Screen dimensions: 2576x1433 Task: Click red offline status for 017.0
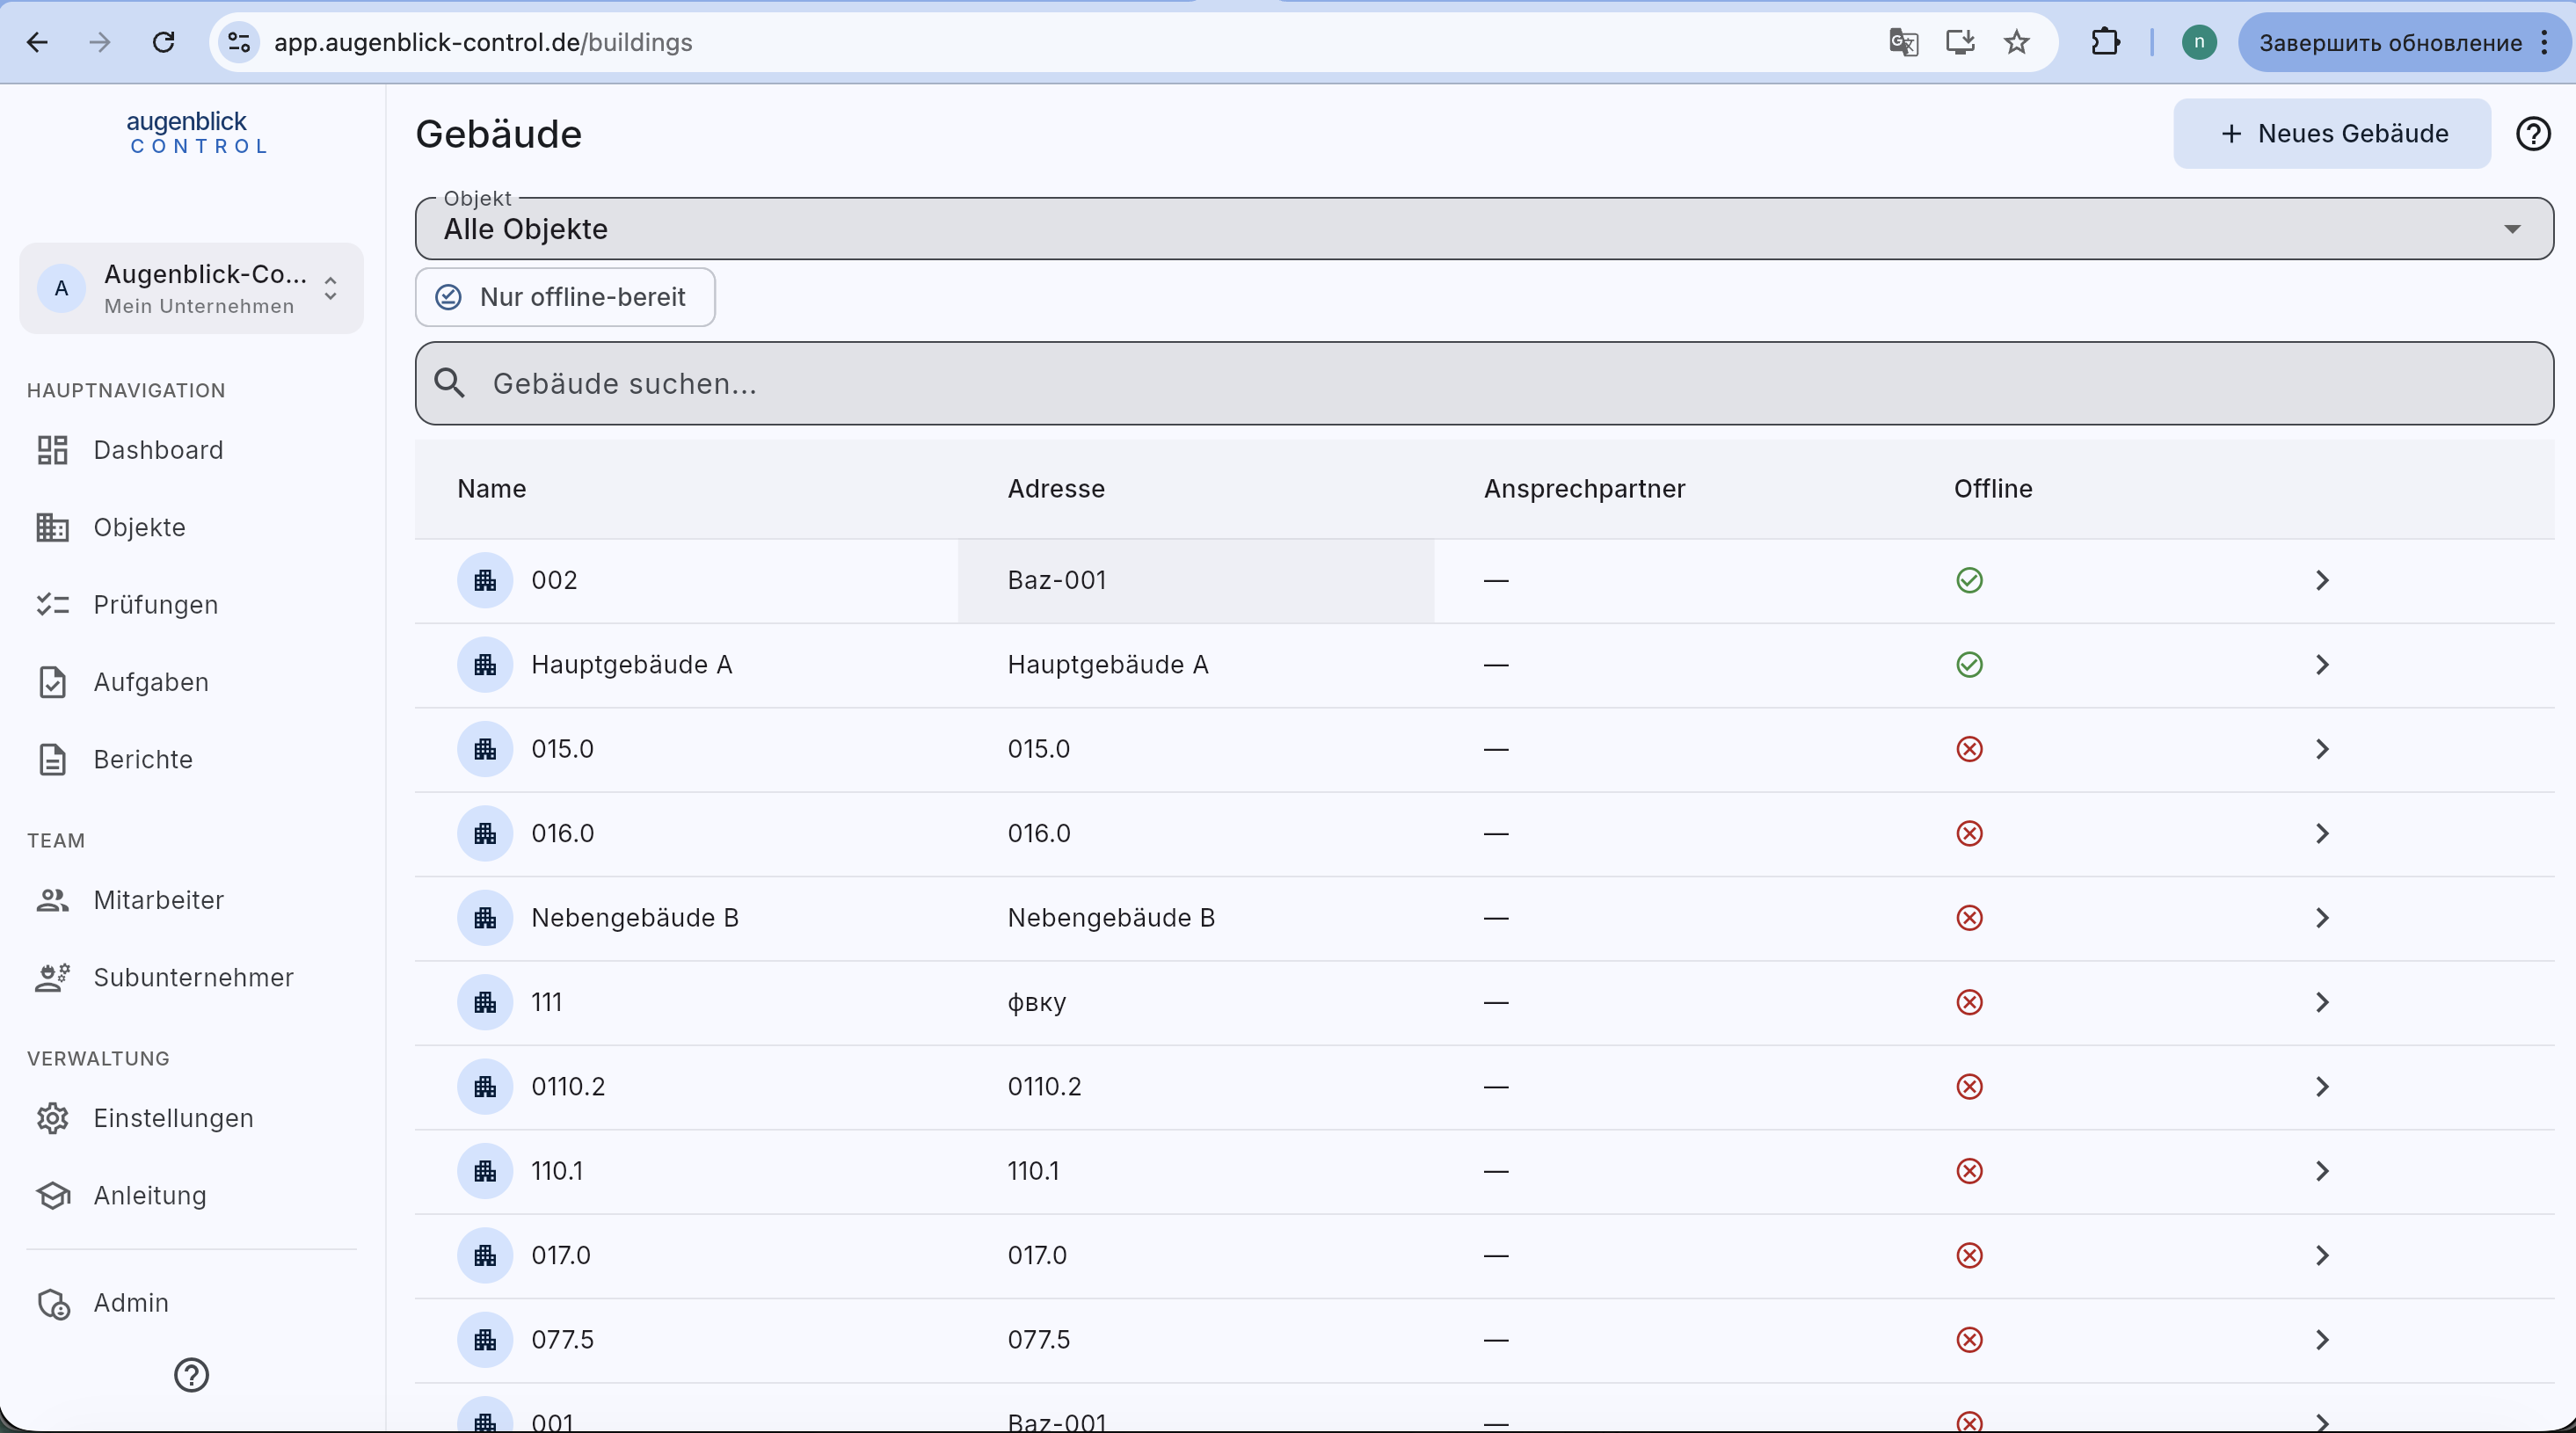1969,1255
